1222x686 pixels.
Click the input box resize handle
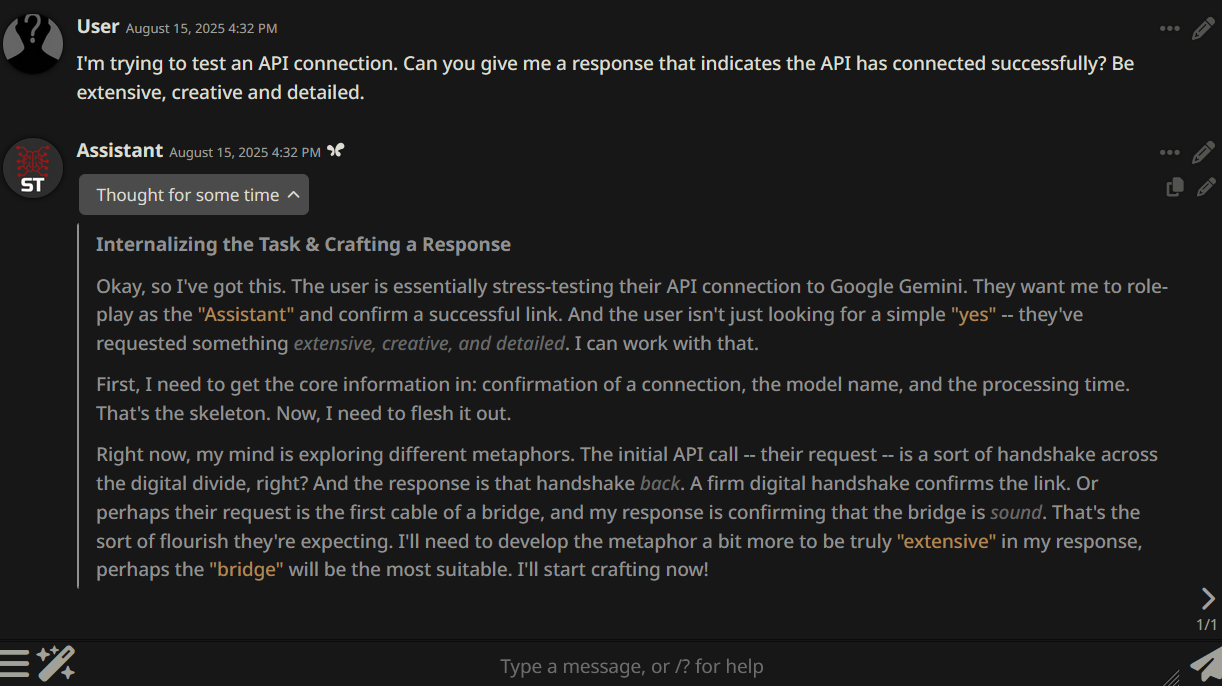coord(1172,677)
